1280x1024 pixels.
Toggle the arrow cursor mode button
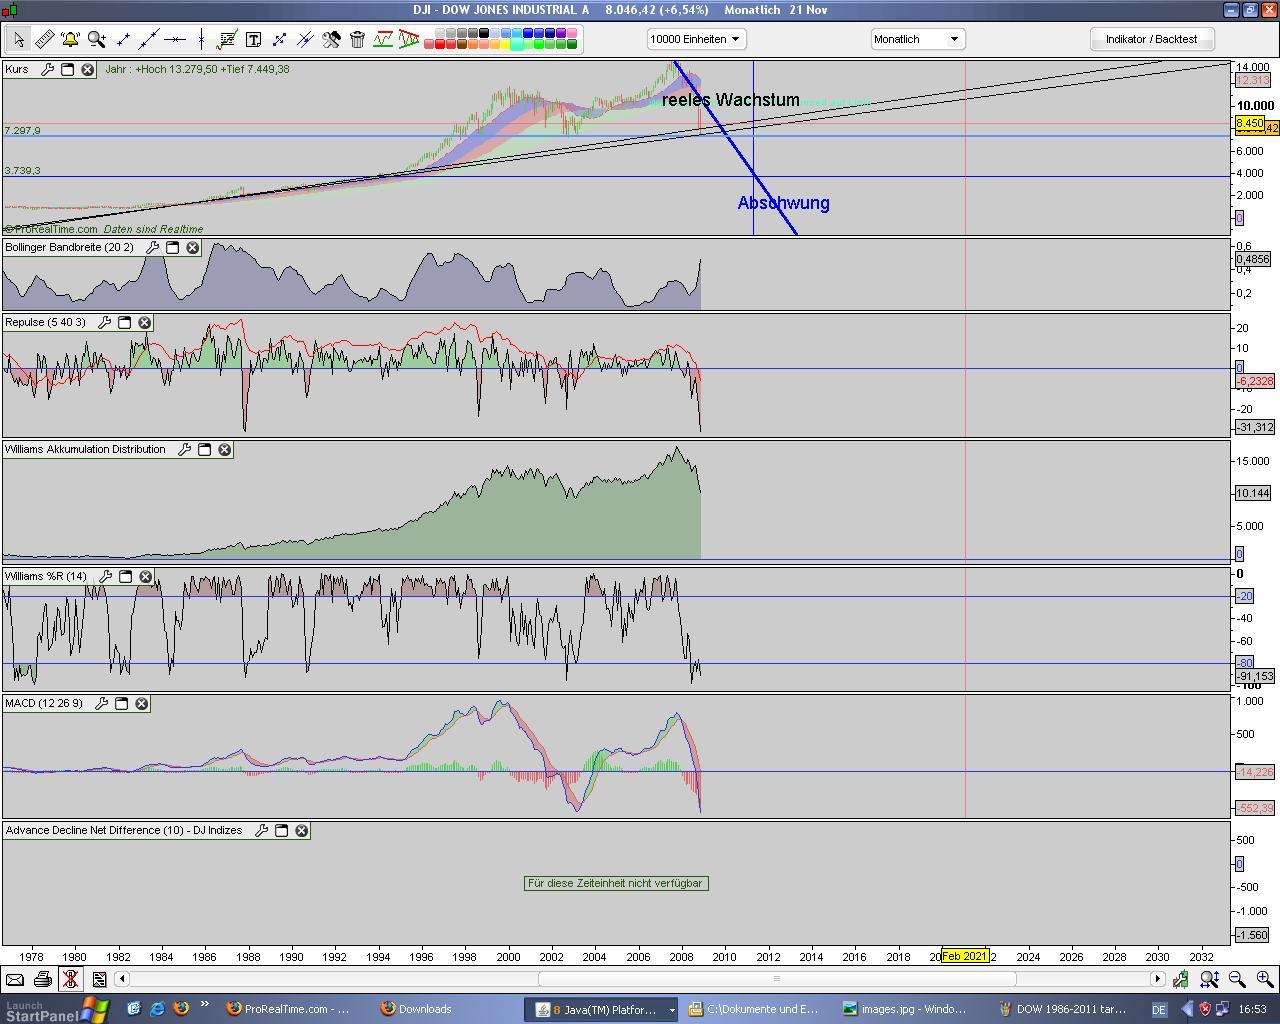(x=18, y=39)
